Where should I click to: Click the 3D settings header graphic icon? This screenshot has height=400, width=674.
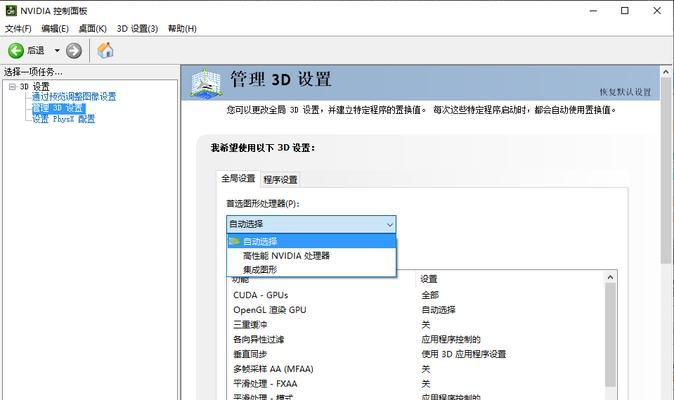206,82
